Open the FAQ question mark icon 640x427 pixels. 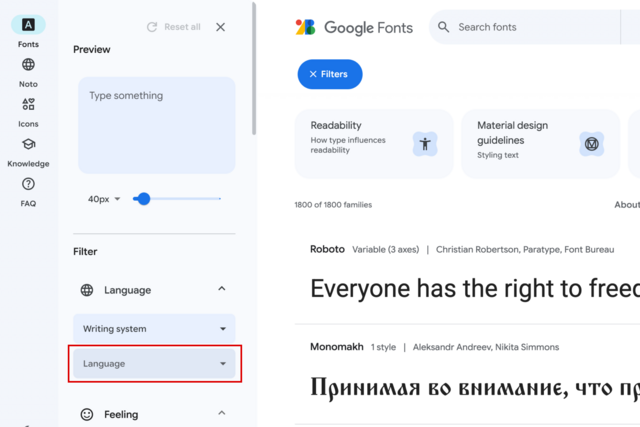(28, 184)
